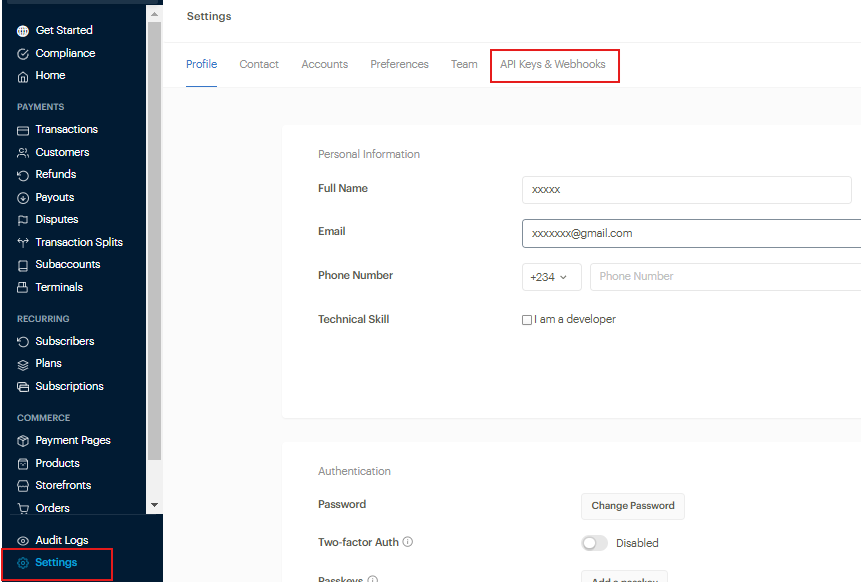Check the 'I am a developer' checkbox

527,320
